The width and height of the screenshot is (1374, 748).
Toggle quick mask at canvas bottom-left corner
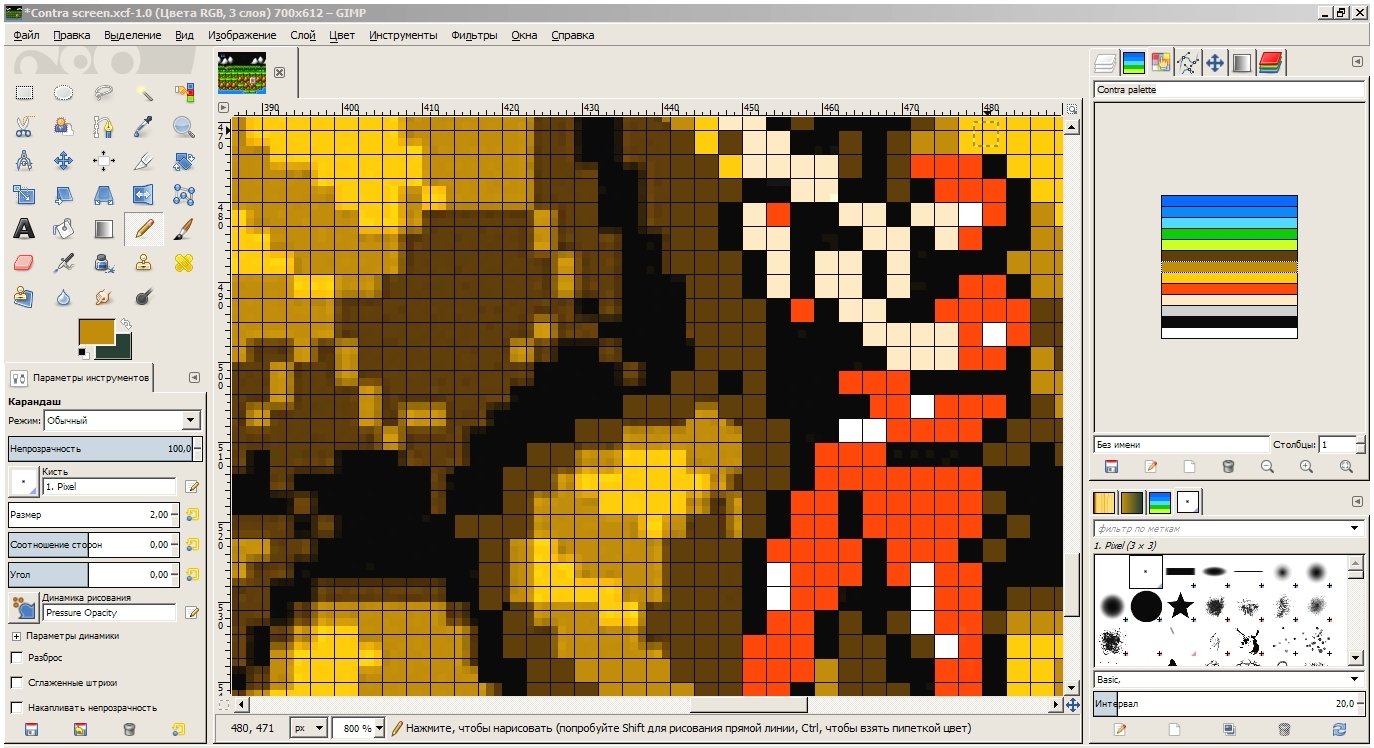pos(223,706)
